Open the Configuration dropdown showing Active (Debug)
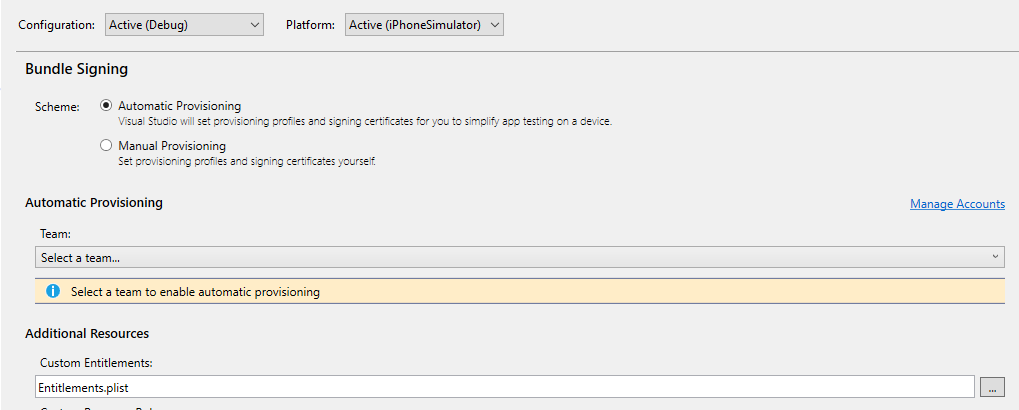Viewport: 1019px width, 410px height. point(184,25)
